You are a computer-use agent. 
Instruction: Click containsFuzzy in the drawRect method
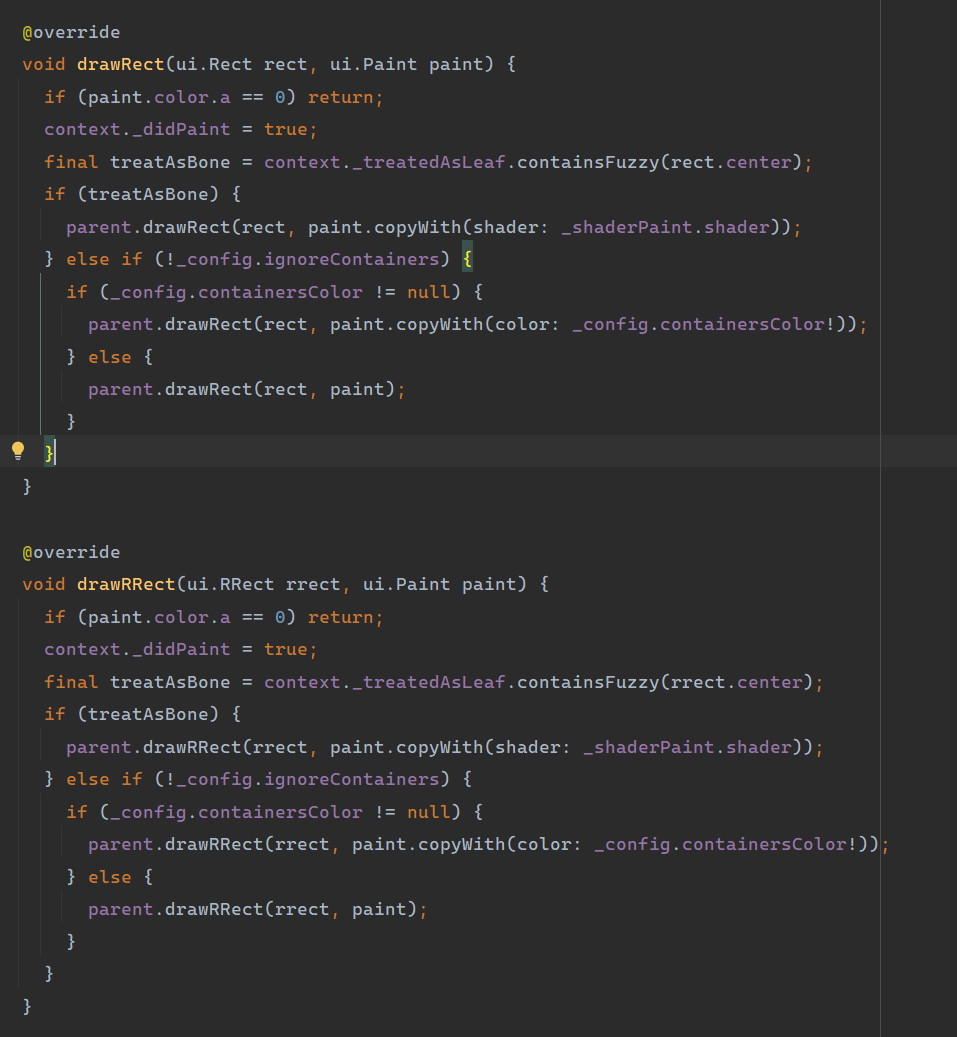point(588,162)
